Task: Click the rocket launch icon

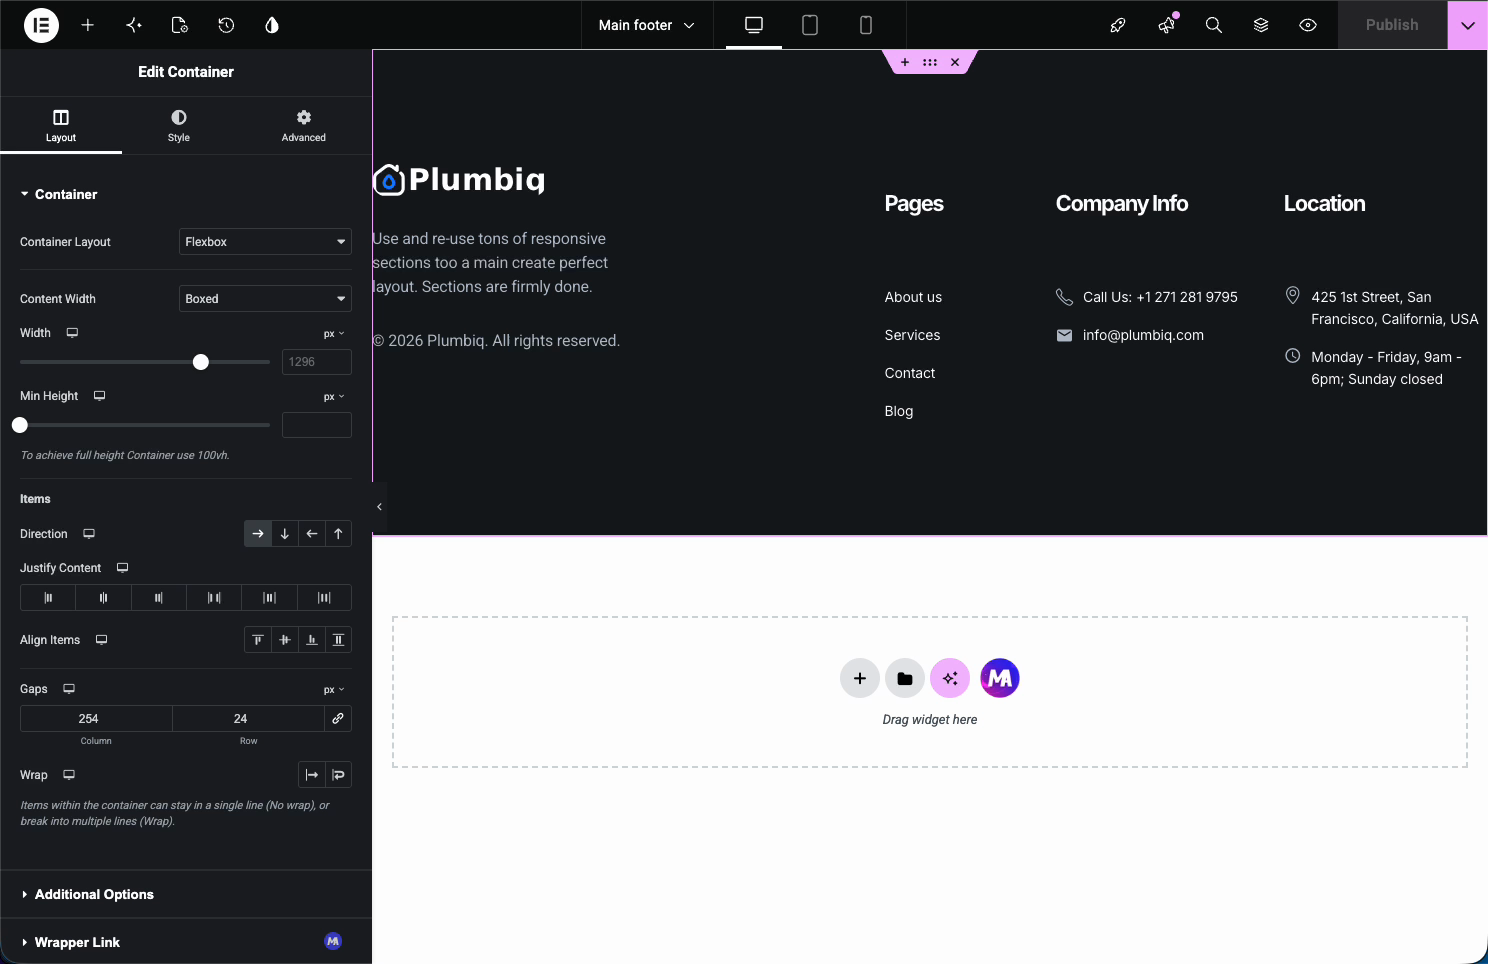Action: (1118, 25)
